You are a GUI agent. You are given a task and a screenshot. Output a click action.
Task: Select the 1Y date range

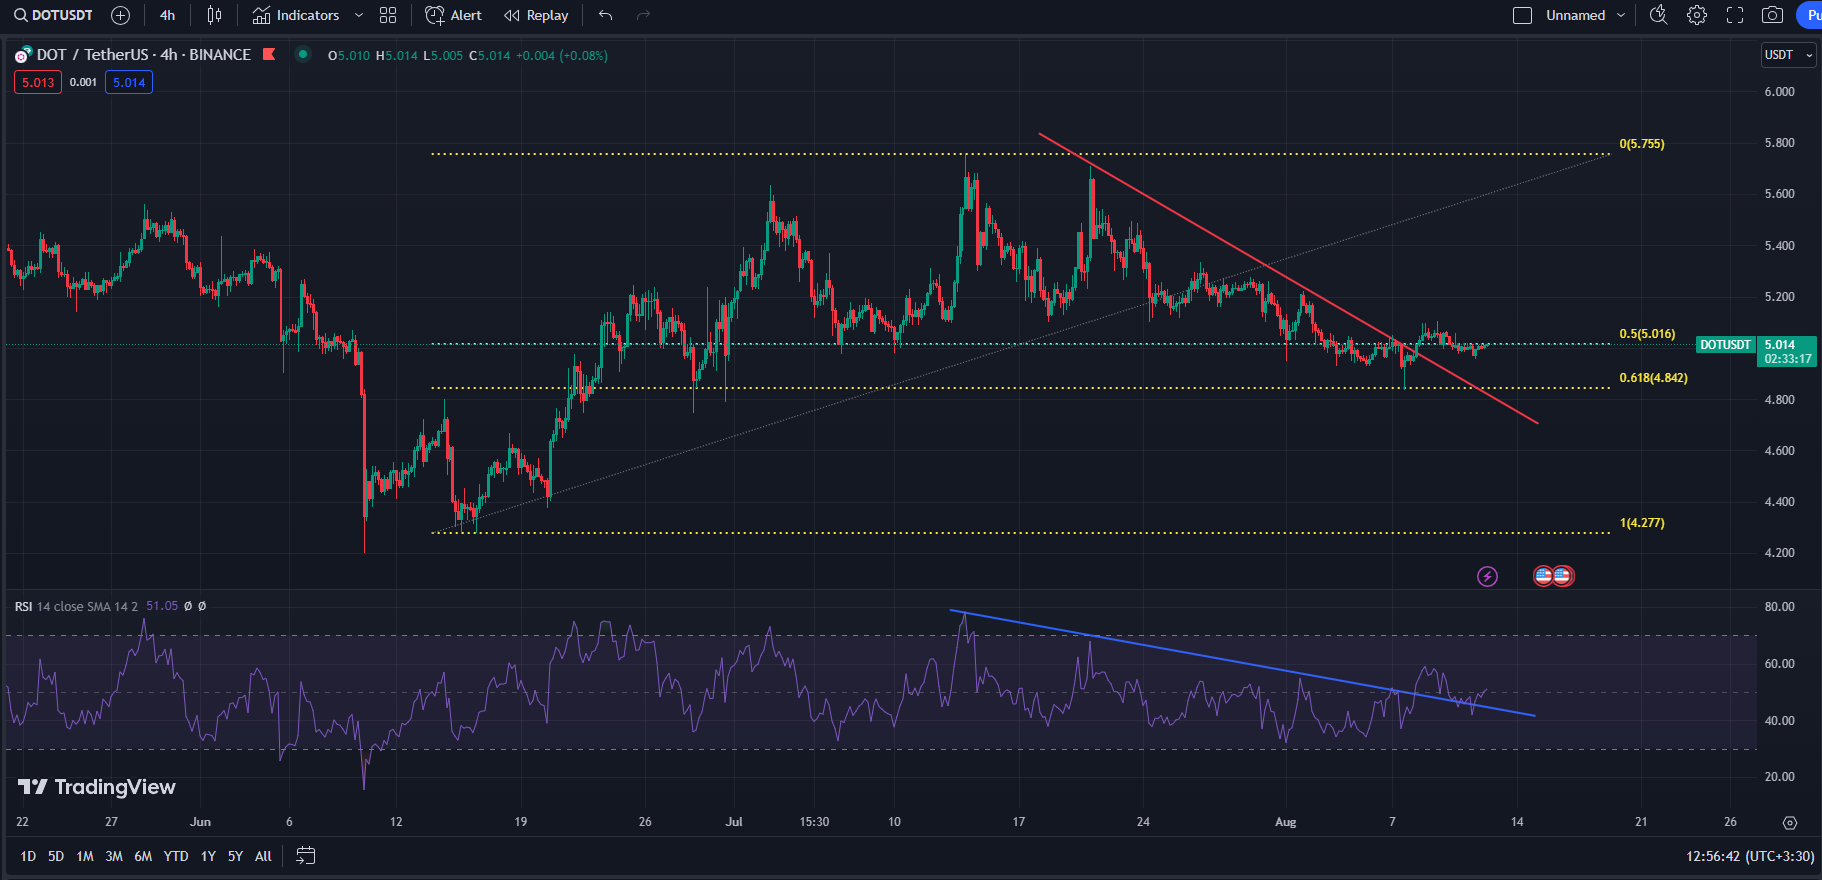[208, 856]
